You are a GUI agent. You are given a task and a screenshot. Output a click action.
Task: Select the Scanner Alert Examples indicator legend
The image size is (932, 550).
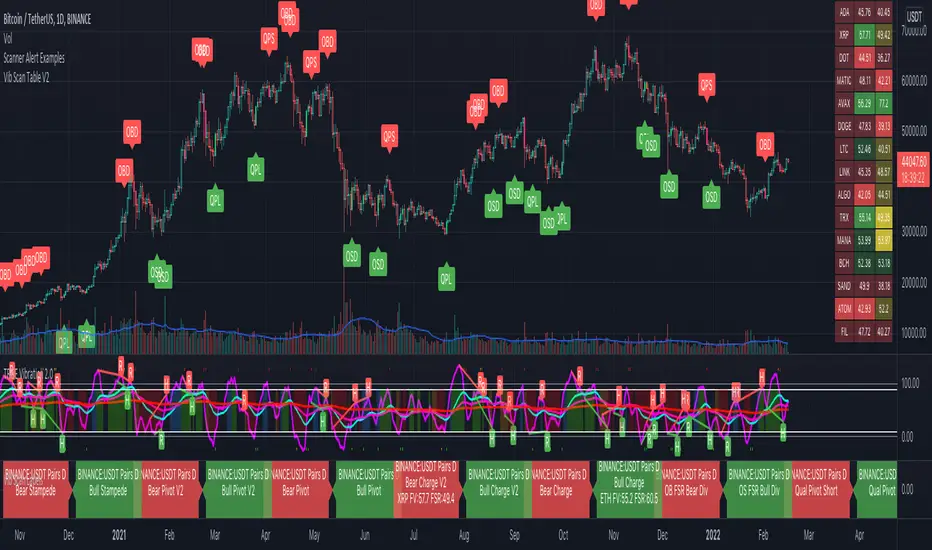coord(34,58)
